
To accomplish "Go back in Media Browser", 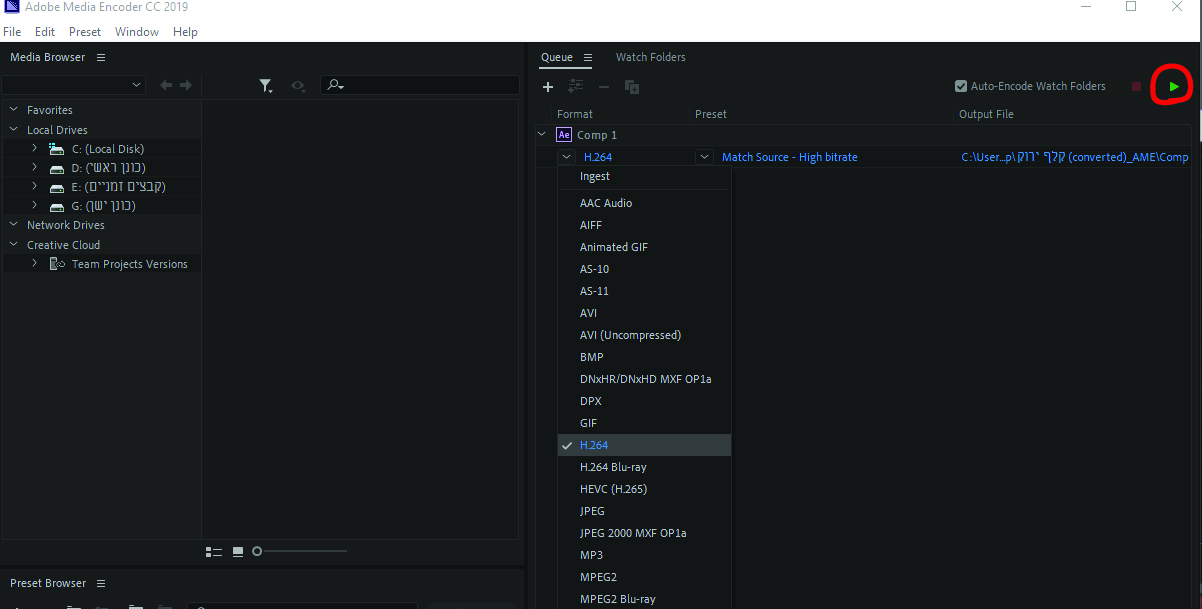I will (167, 86).
